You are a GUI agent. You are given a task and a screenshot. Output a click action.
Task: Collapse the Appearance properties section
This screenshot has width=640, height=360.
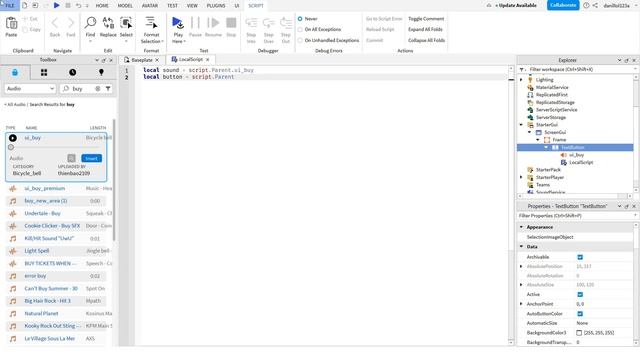tap(521, 227)
